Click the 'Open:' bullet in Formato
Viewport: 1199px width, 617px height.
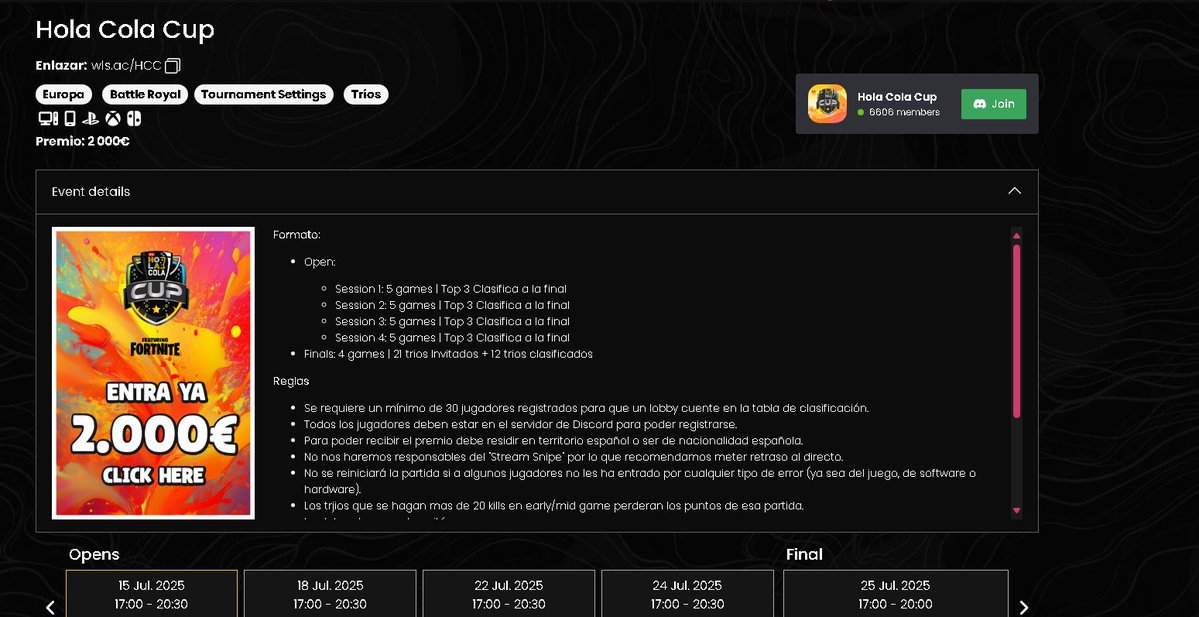pos(320,262)
